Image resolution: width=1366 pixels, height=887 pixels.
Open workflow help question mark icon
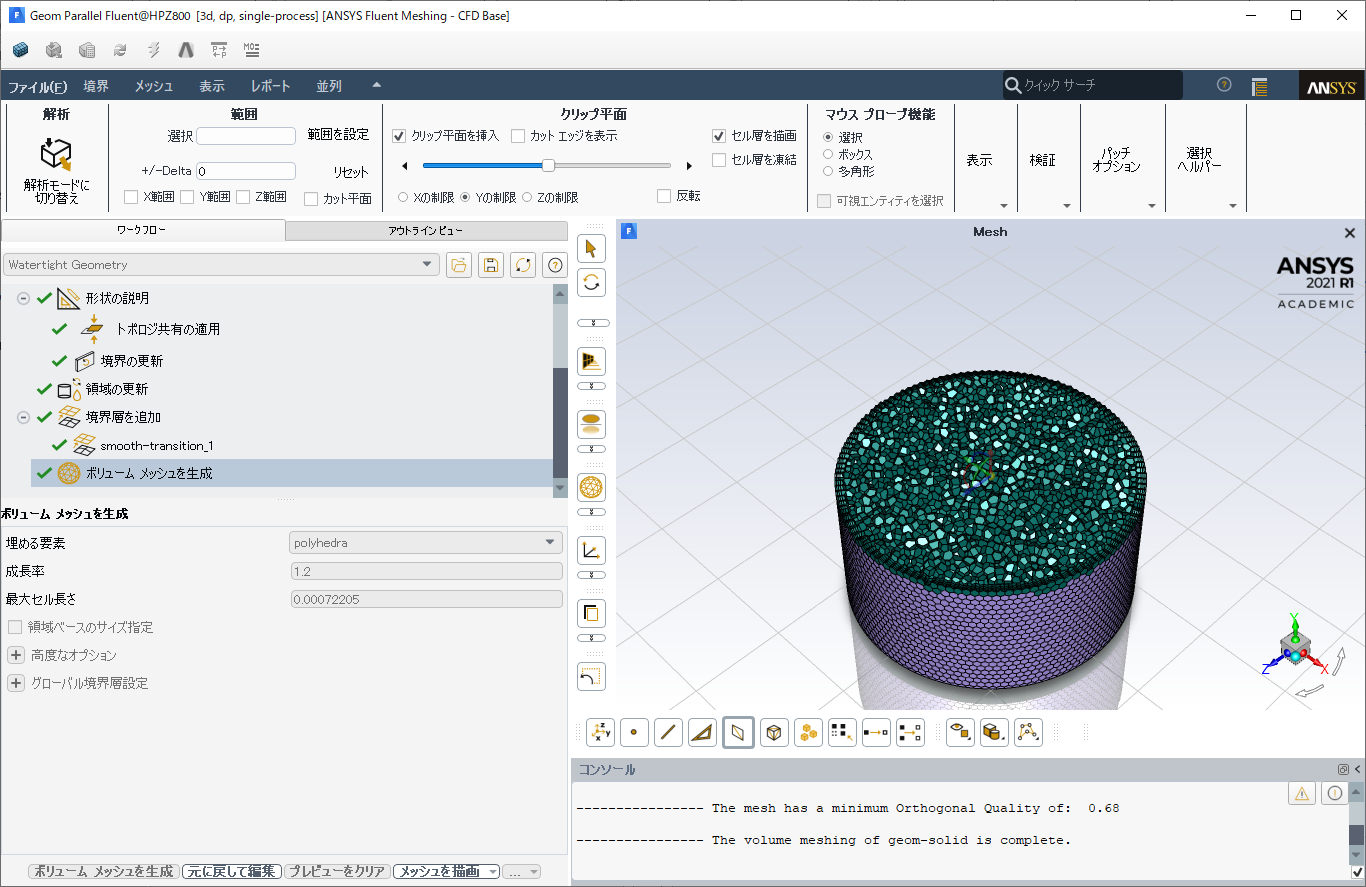(555, 265)
